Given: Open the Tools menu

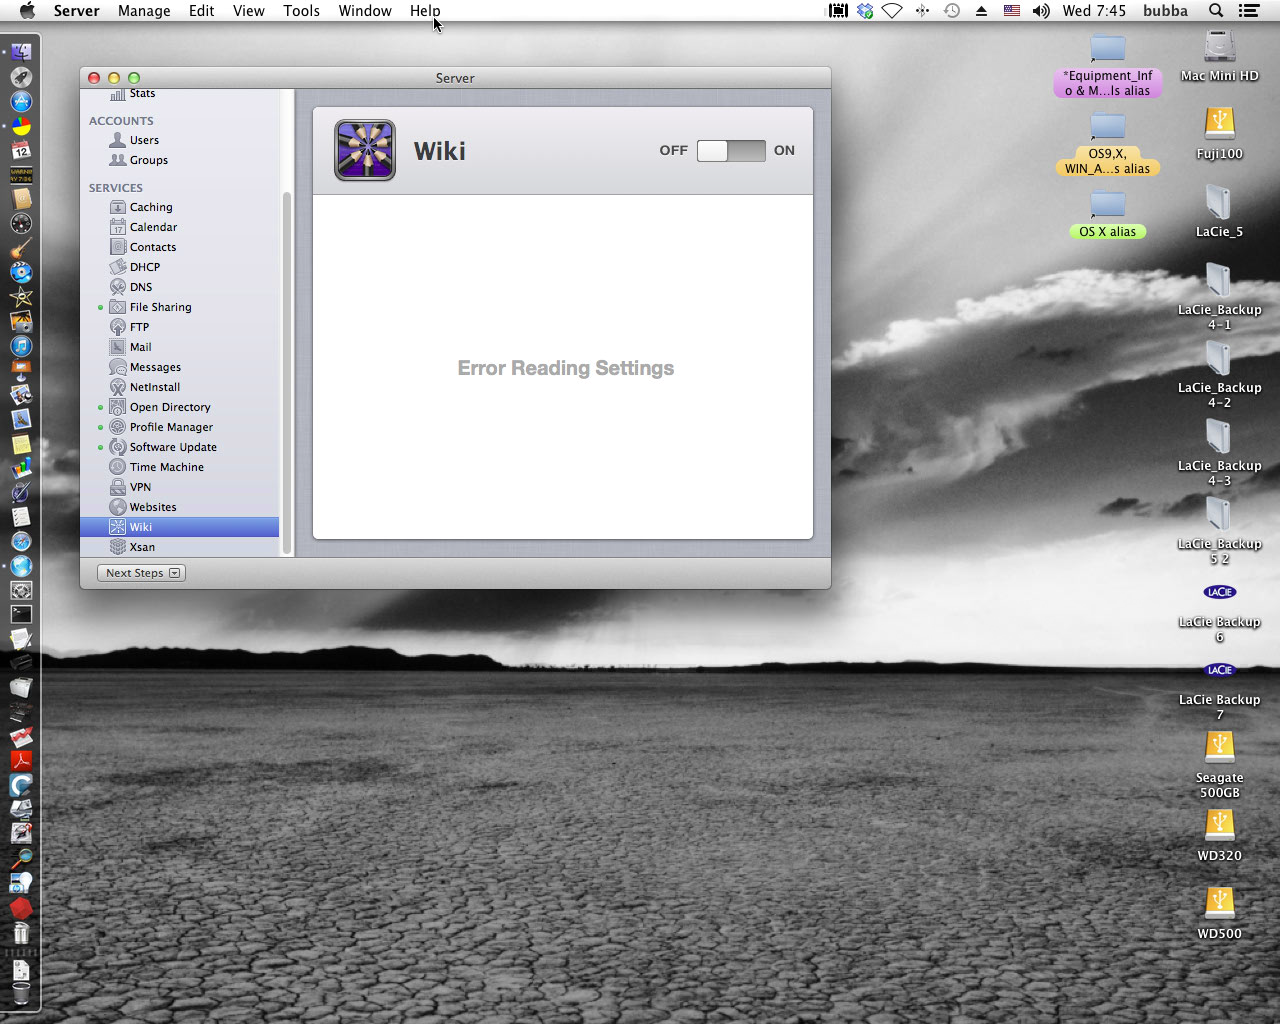Looking at the screenshot, I should point(301,11).
